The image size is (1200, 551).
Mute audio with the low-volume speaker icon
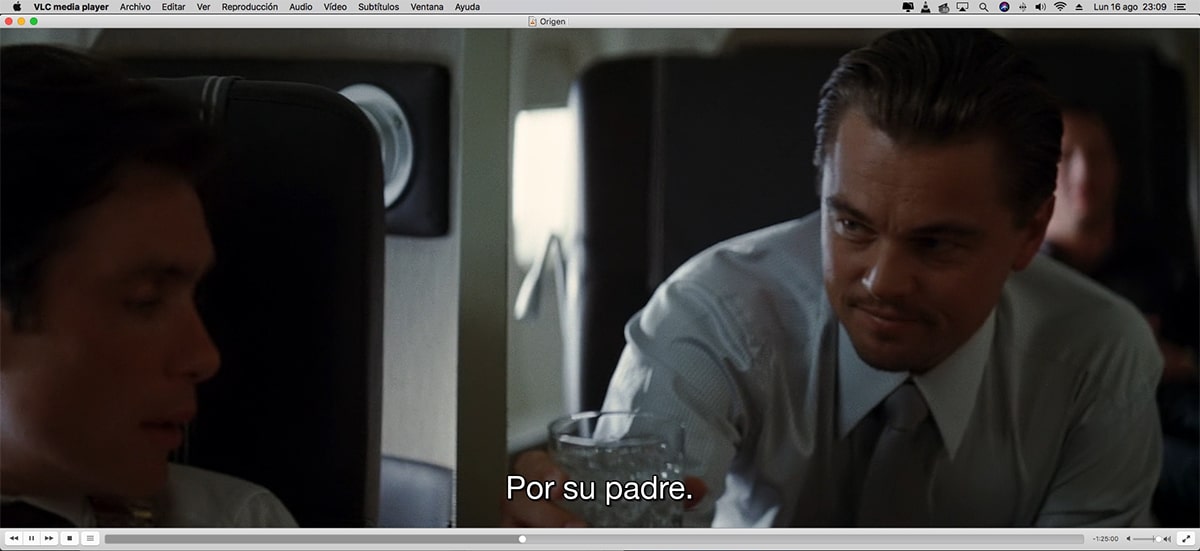pyautogui.click(x=1128, y=539)
